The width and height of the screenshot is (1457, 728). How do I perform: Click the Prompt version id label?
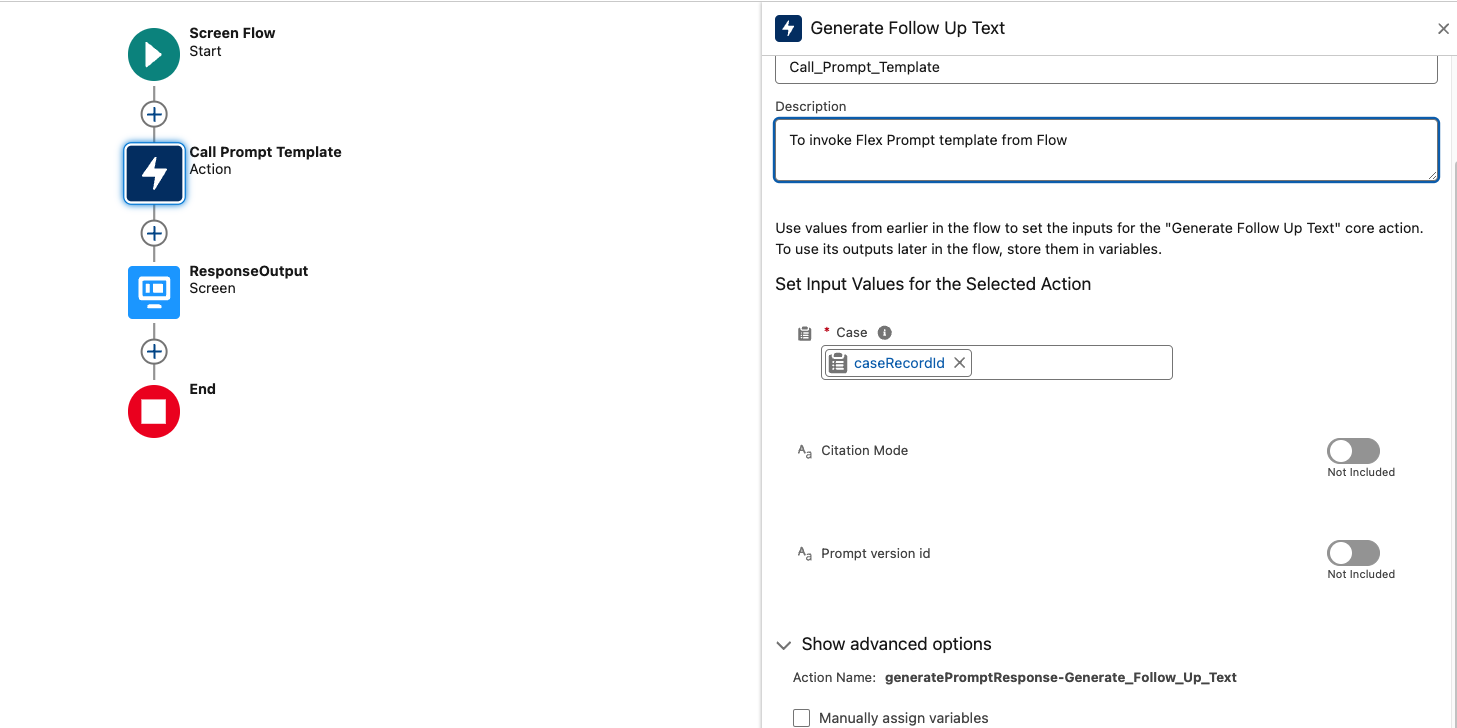coord(876,553)
